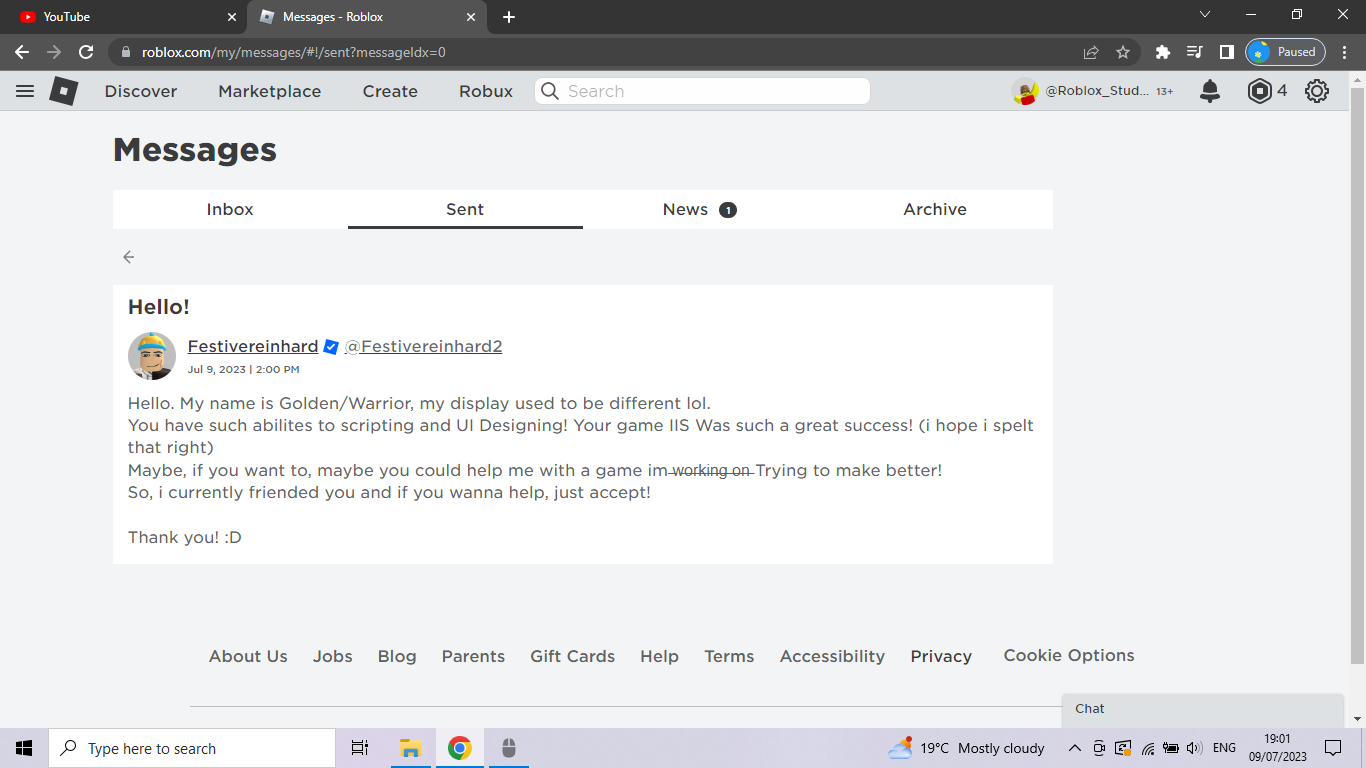Expand the Chat panel
Screen dimensions: 1366x768
[1203, 709]
